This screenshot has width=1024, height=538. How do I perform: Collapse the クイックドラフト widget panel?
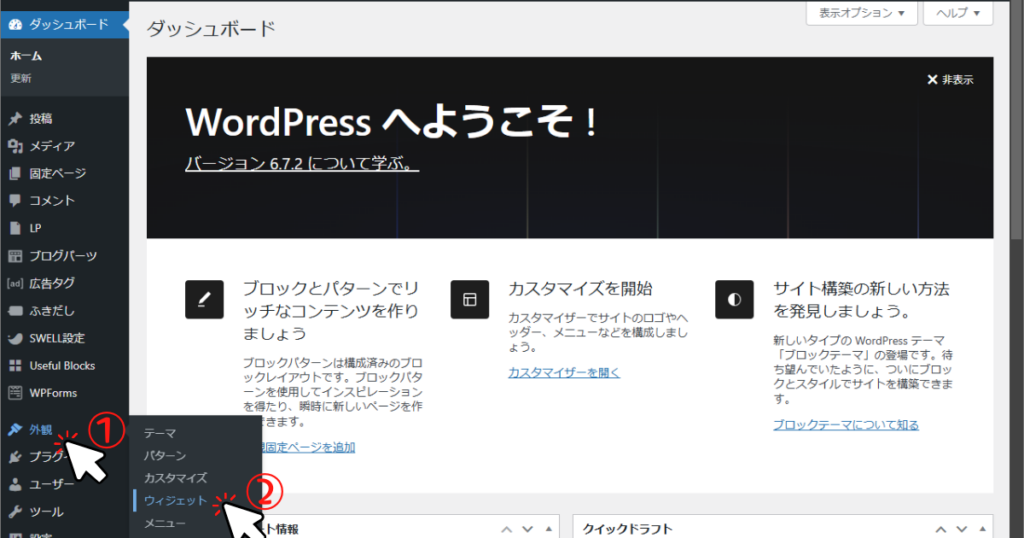tap(982, 529)
